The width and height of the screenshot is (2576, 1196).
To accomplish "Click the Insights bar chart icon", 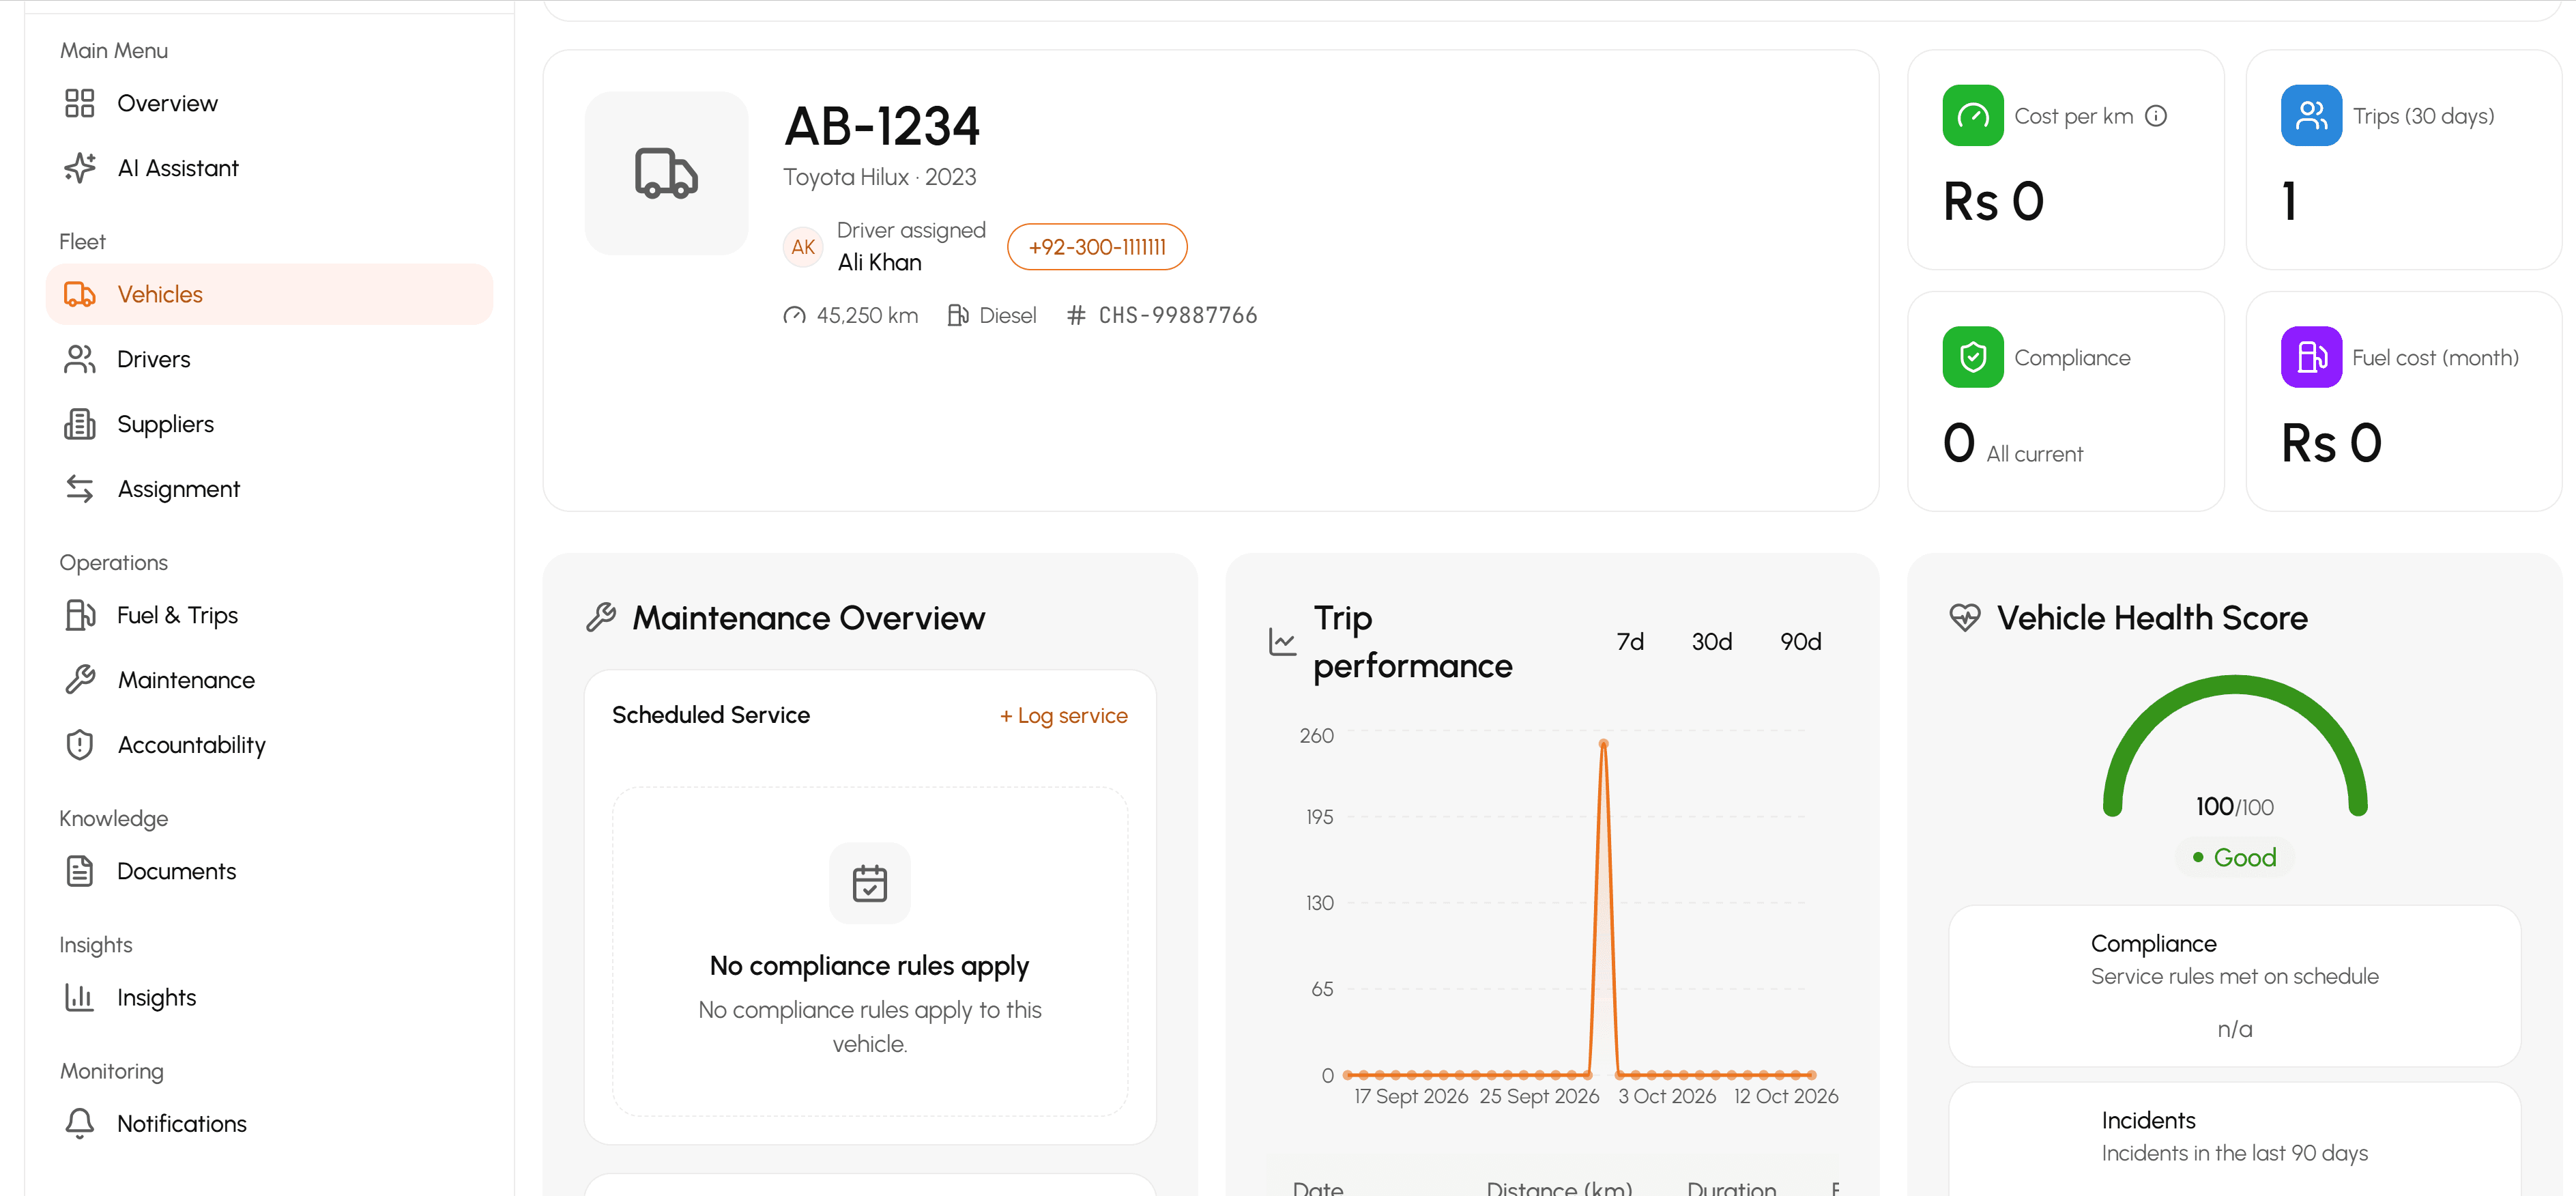I will pos(80,997).
